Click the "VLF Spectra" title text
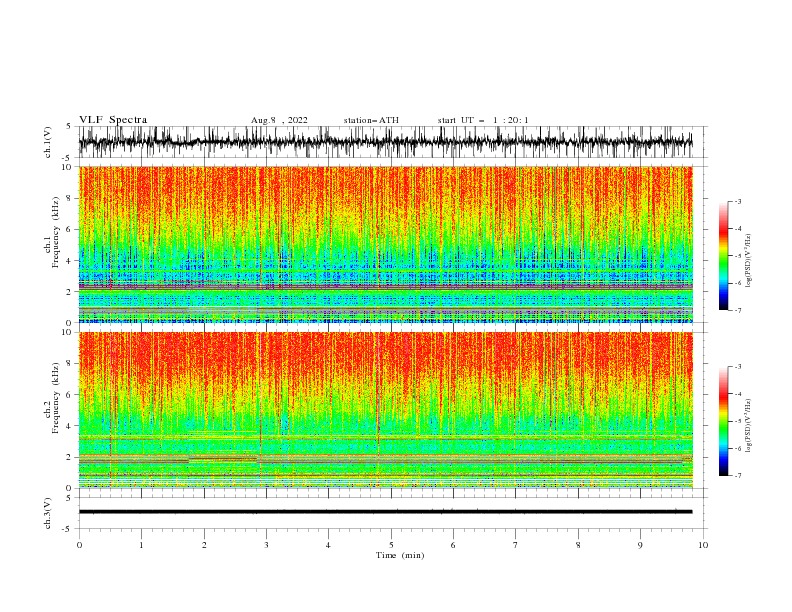The height and width of the screenshot is (612, 792). click(x=113, y=120)
